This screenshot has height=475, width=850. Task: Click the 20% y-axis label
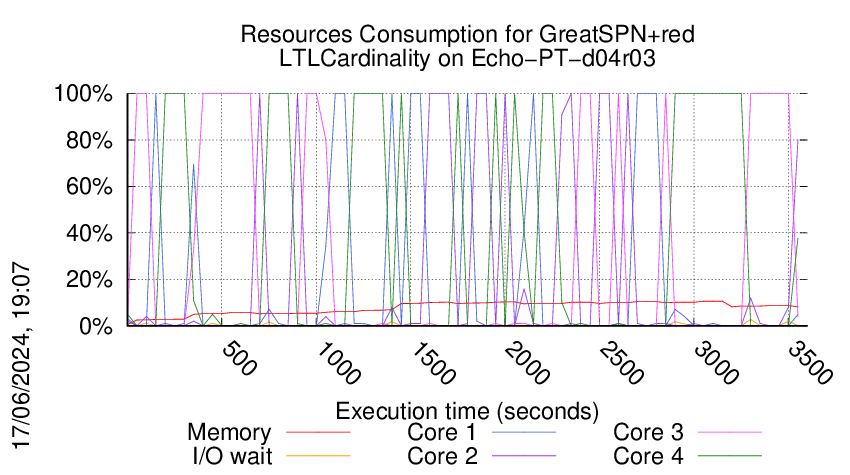[89, 280]
